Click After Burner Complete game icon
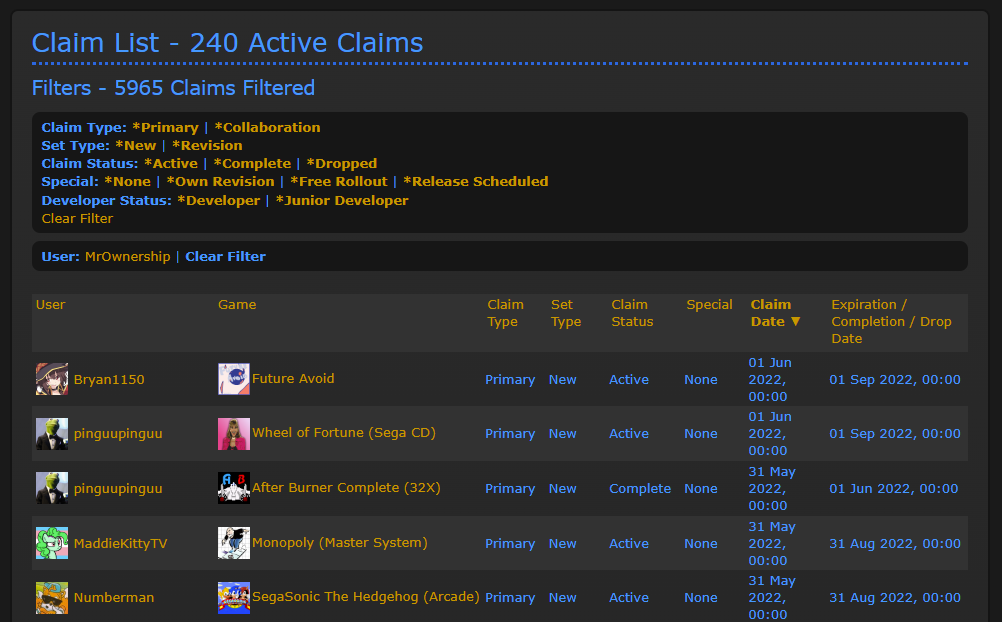 click(x=234, y=488)
